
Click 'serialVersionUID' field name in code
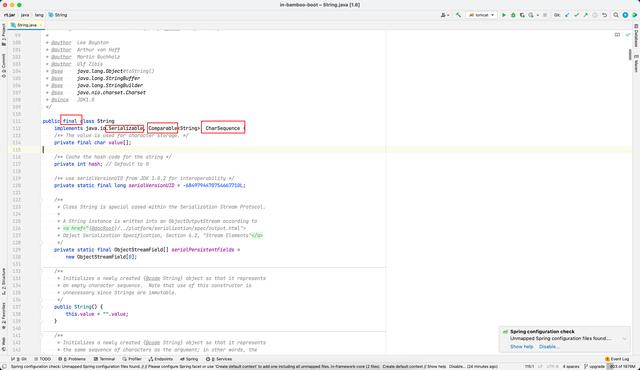click(x=151, y=185)
